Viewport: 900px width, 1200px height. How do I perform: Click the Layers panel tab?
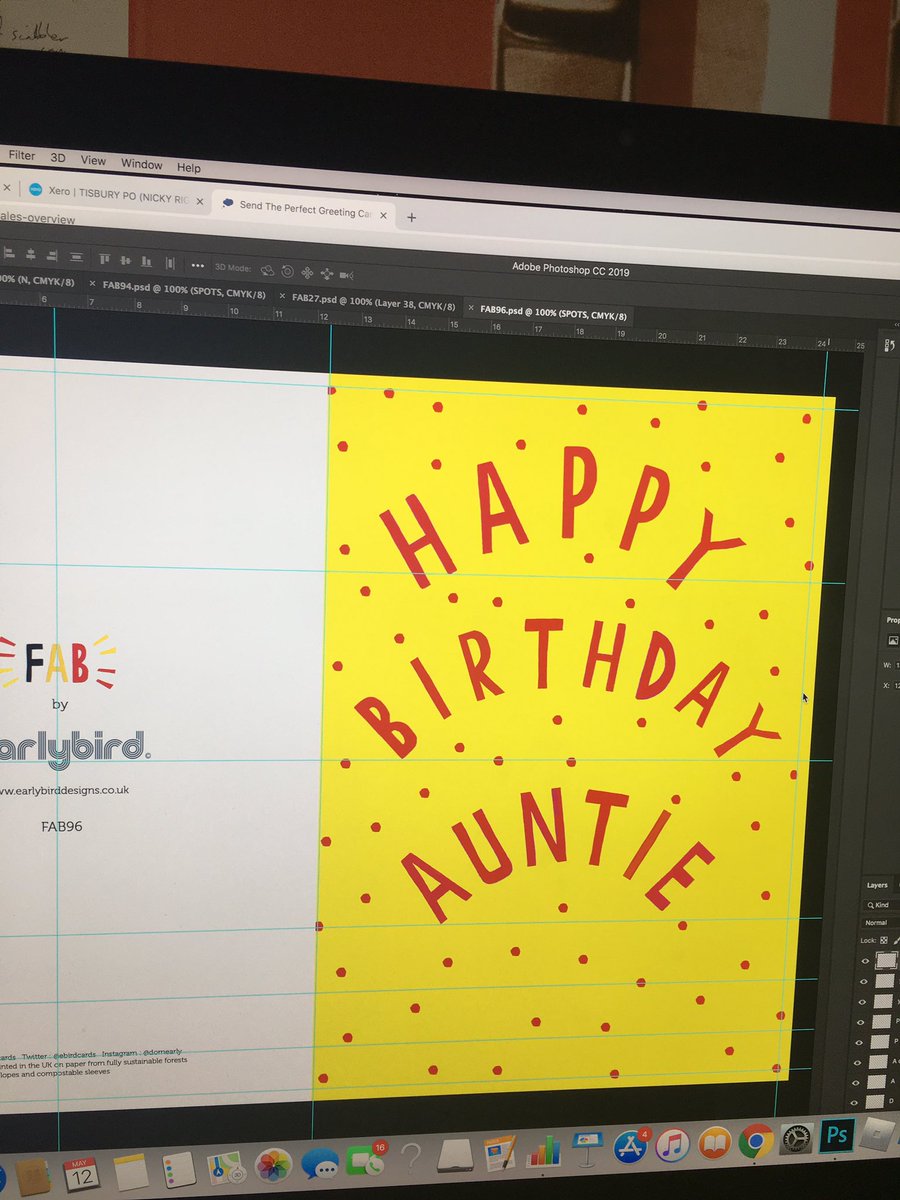877,885
